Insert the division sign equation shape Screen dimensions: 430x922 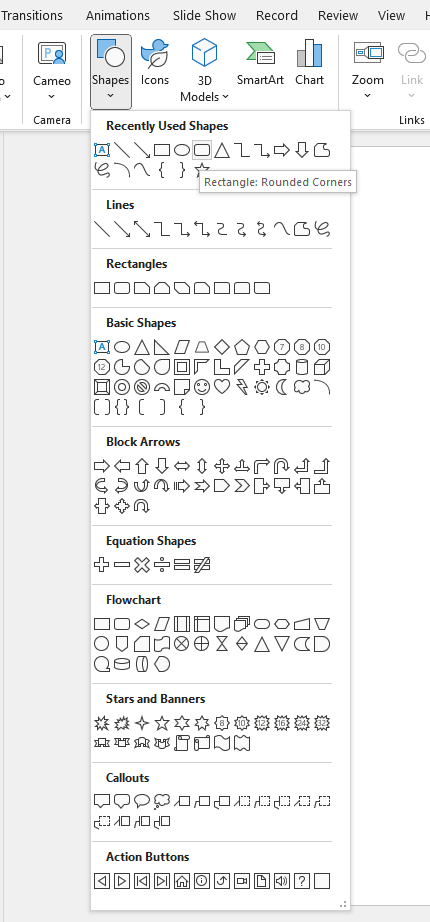[162, 565]
